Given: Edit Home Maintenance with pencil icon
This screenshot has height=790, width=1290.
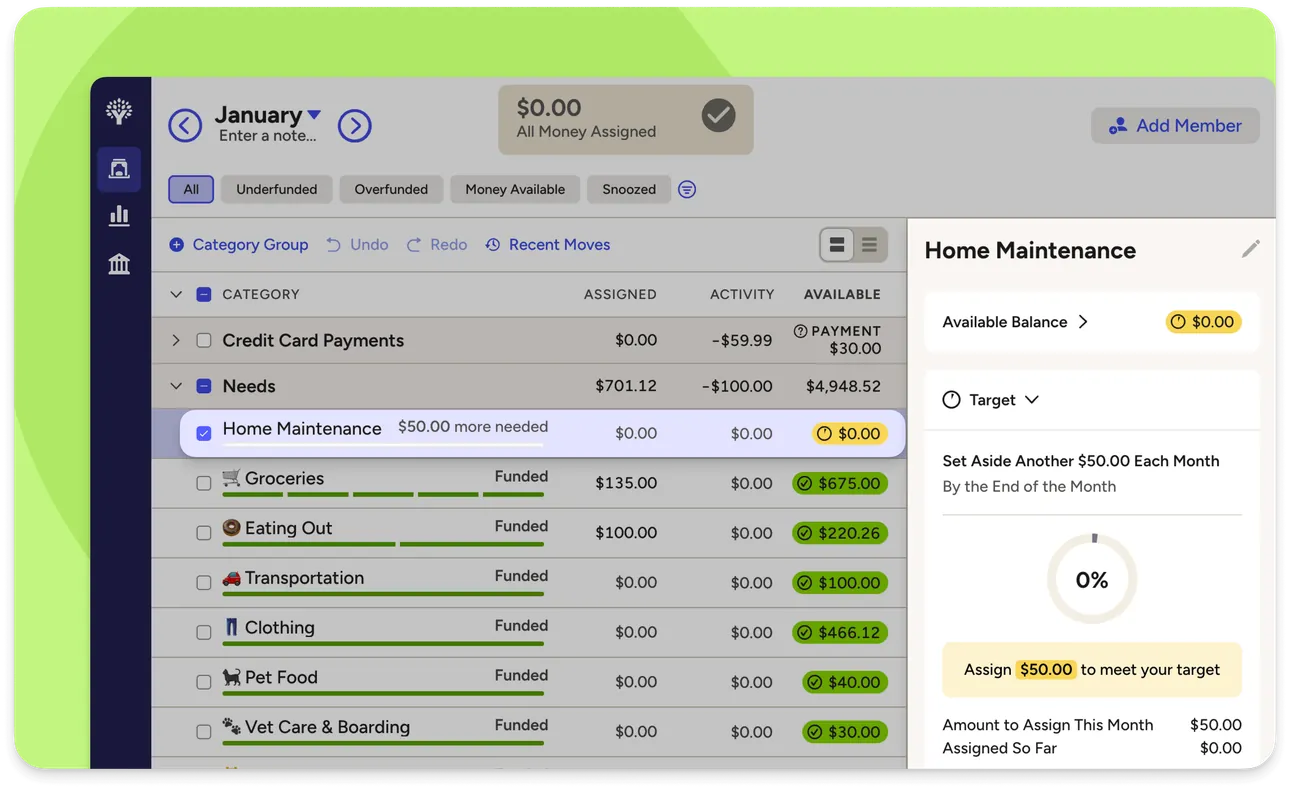Looking at the screenshot, I should [1251, 249].
